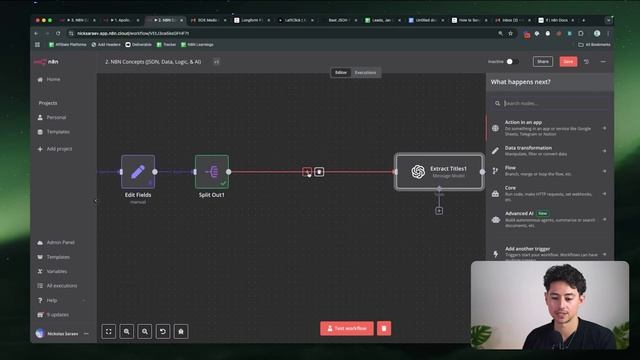
Task: Click the Edit Fields node pencil icon
Action: pyautogui.click(x=138, y=171)
